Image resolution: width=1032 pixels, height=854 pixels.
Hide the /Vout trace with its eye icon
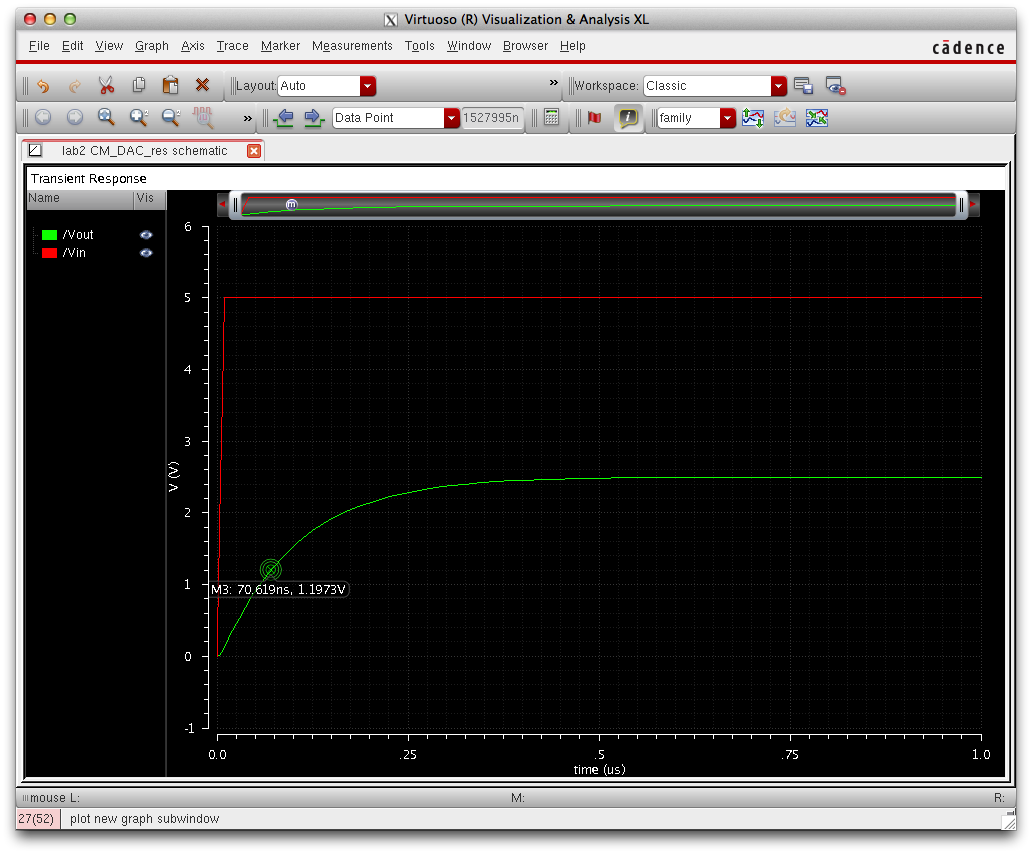tap(146, 235)
